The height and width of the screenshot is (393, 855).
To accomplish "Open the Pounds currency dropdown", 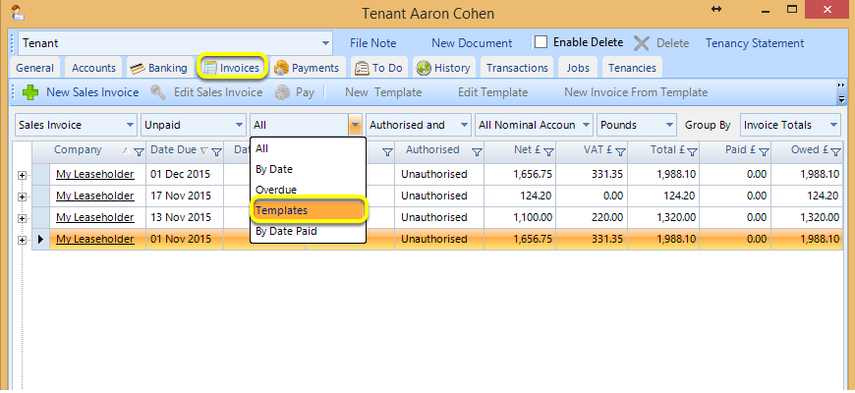I will click(670, 125).
